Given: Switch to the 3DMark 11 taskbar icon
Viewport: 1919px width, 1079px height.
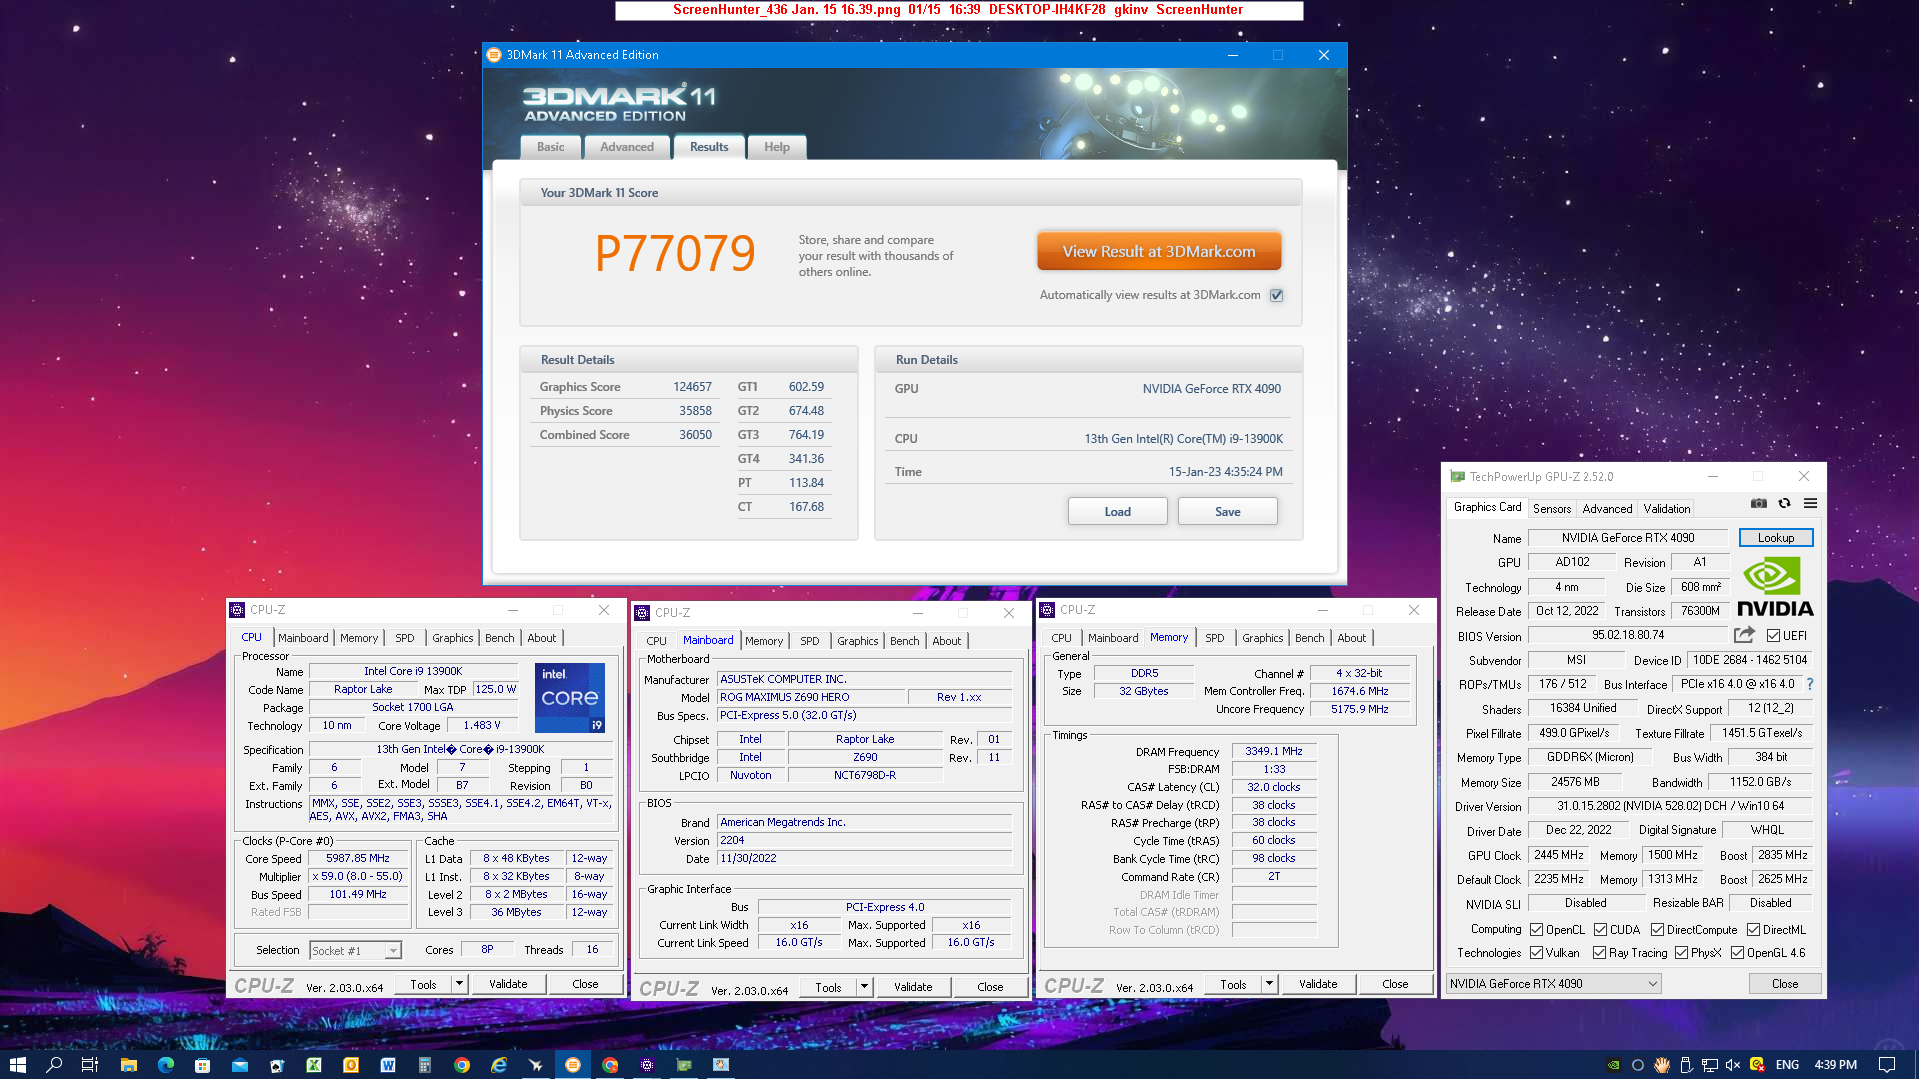Looking at the screenshot, I should (x=573, y=1065).
